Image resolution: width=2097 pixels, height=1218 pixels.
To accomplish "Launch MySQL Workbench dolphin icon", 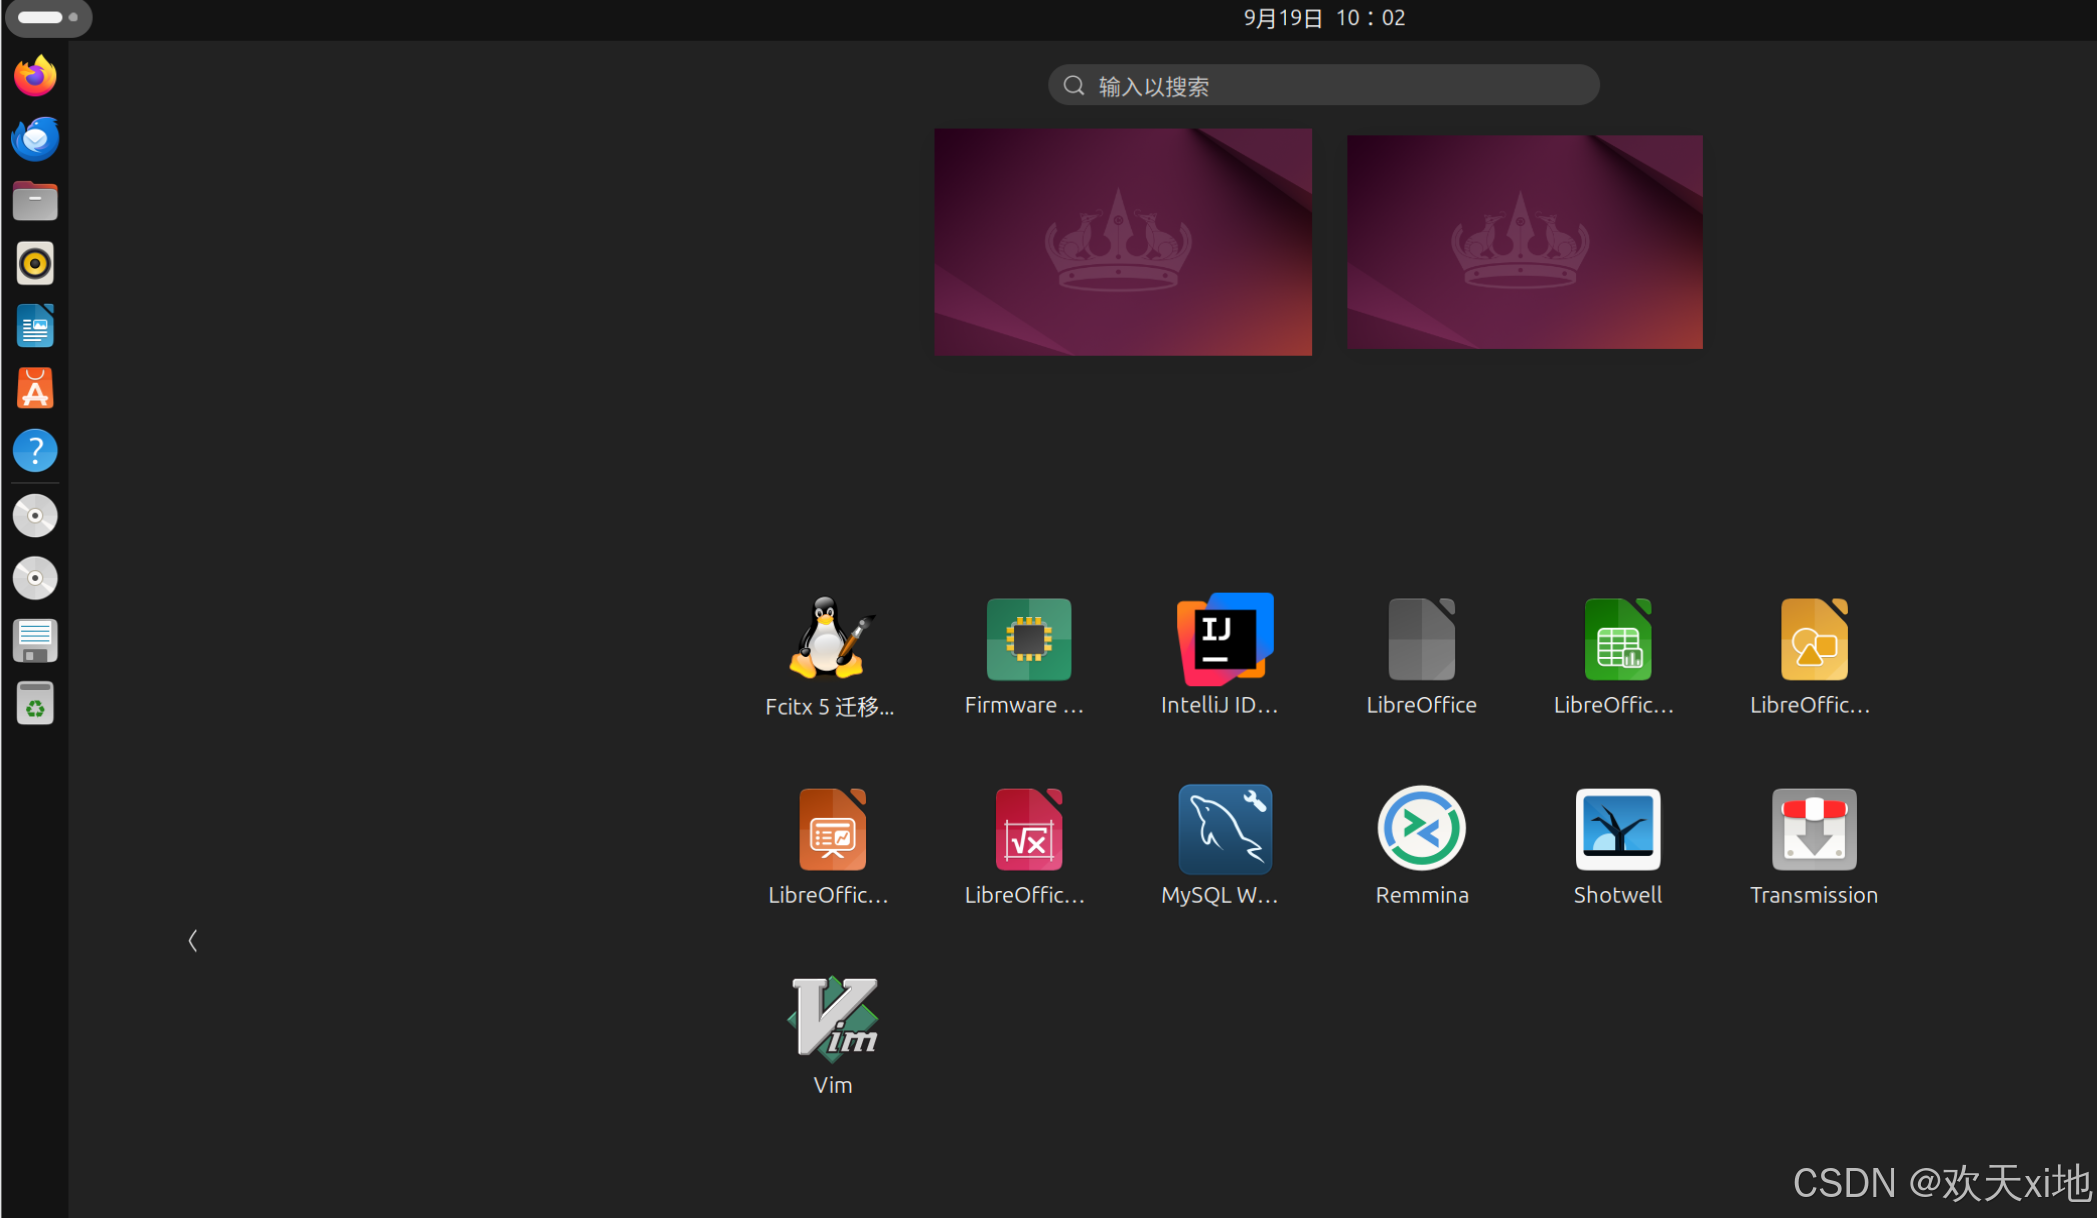I will point(1223,847).
